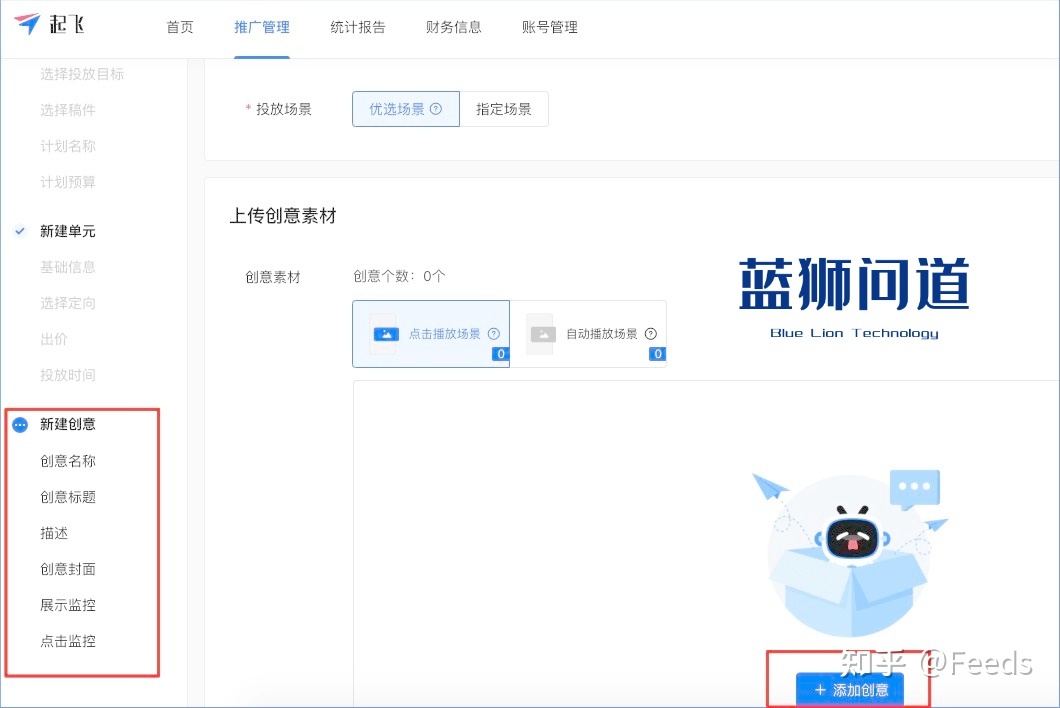The width and height of the screenshot is (1060, 708).
Task: Click the 起飞 paper plane logo
Action: click(27, 25)
